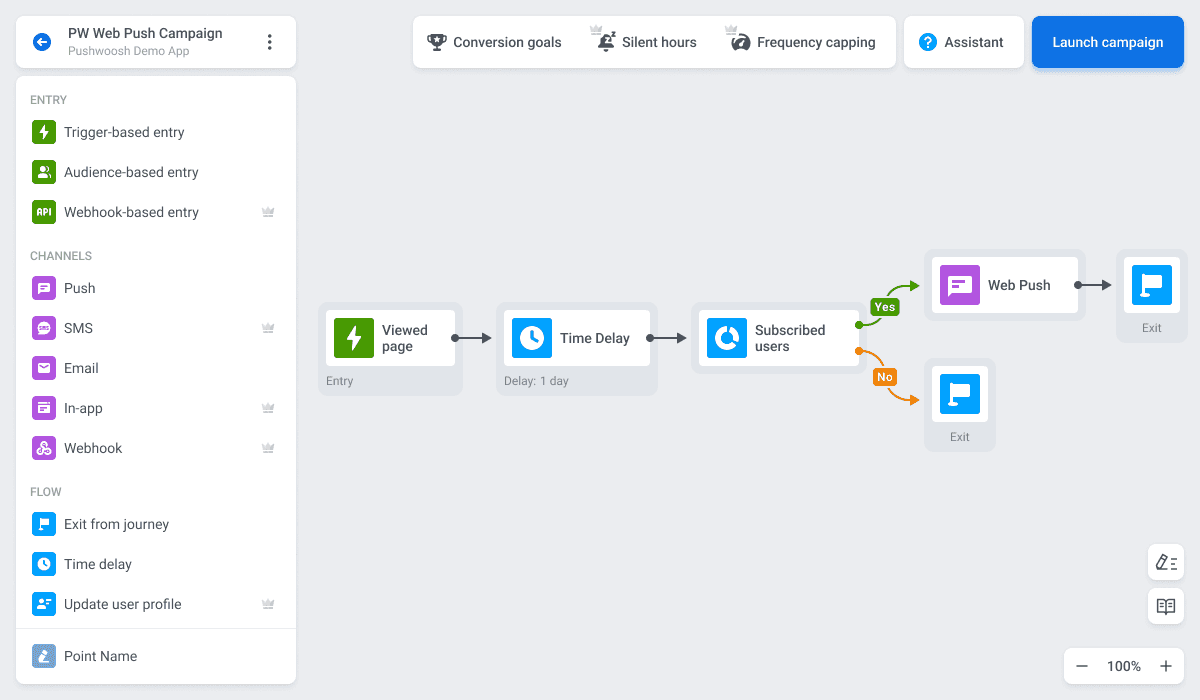Screen dimensions: 1200x700
Task: Select the Subscribed users node on canvas
Action: click(x=779, y=338)
